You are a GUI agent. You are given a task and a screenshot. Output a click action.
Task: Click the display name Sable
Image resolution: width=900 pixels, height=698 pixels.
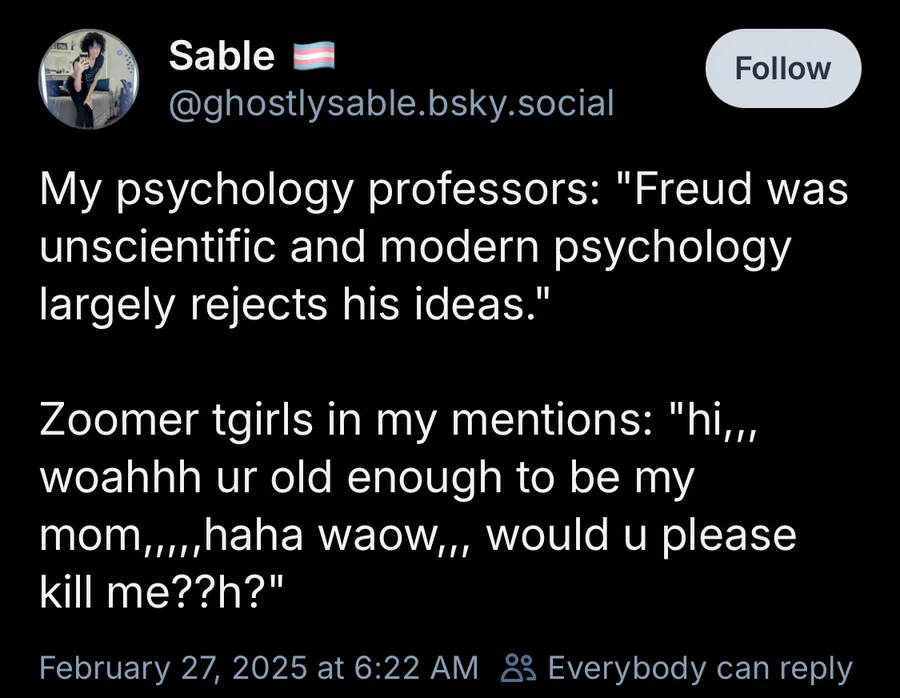[221, 56]
